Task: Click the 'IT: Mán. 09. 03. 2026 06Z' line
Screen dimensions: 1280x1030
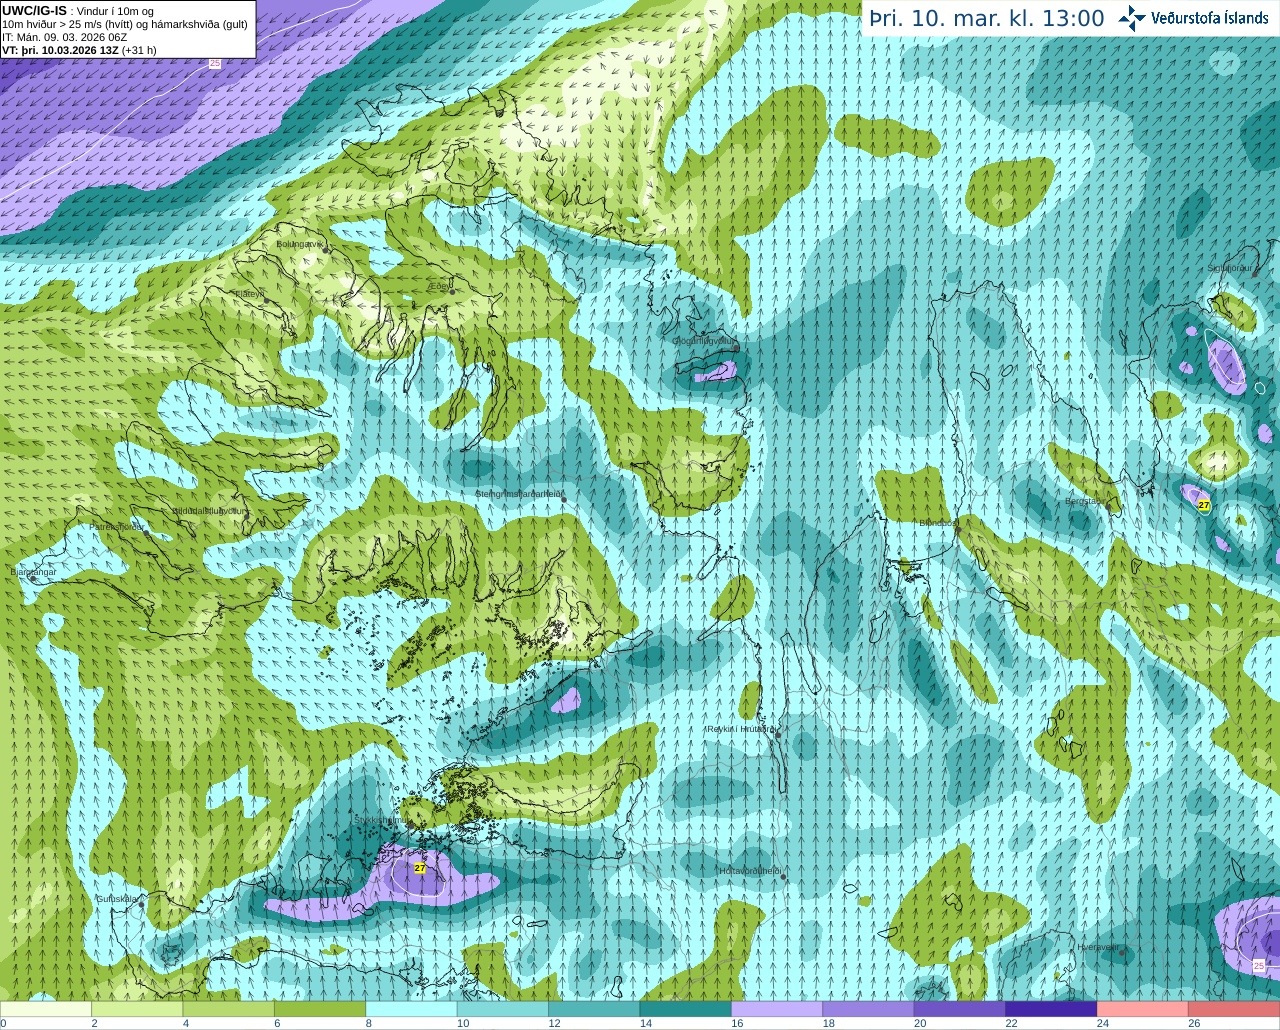Action: 62,36
